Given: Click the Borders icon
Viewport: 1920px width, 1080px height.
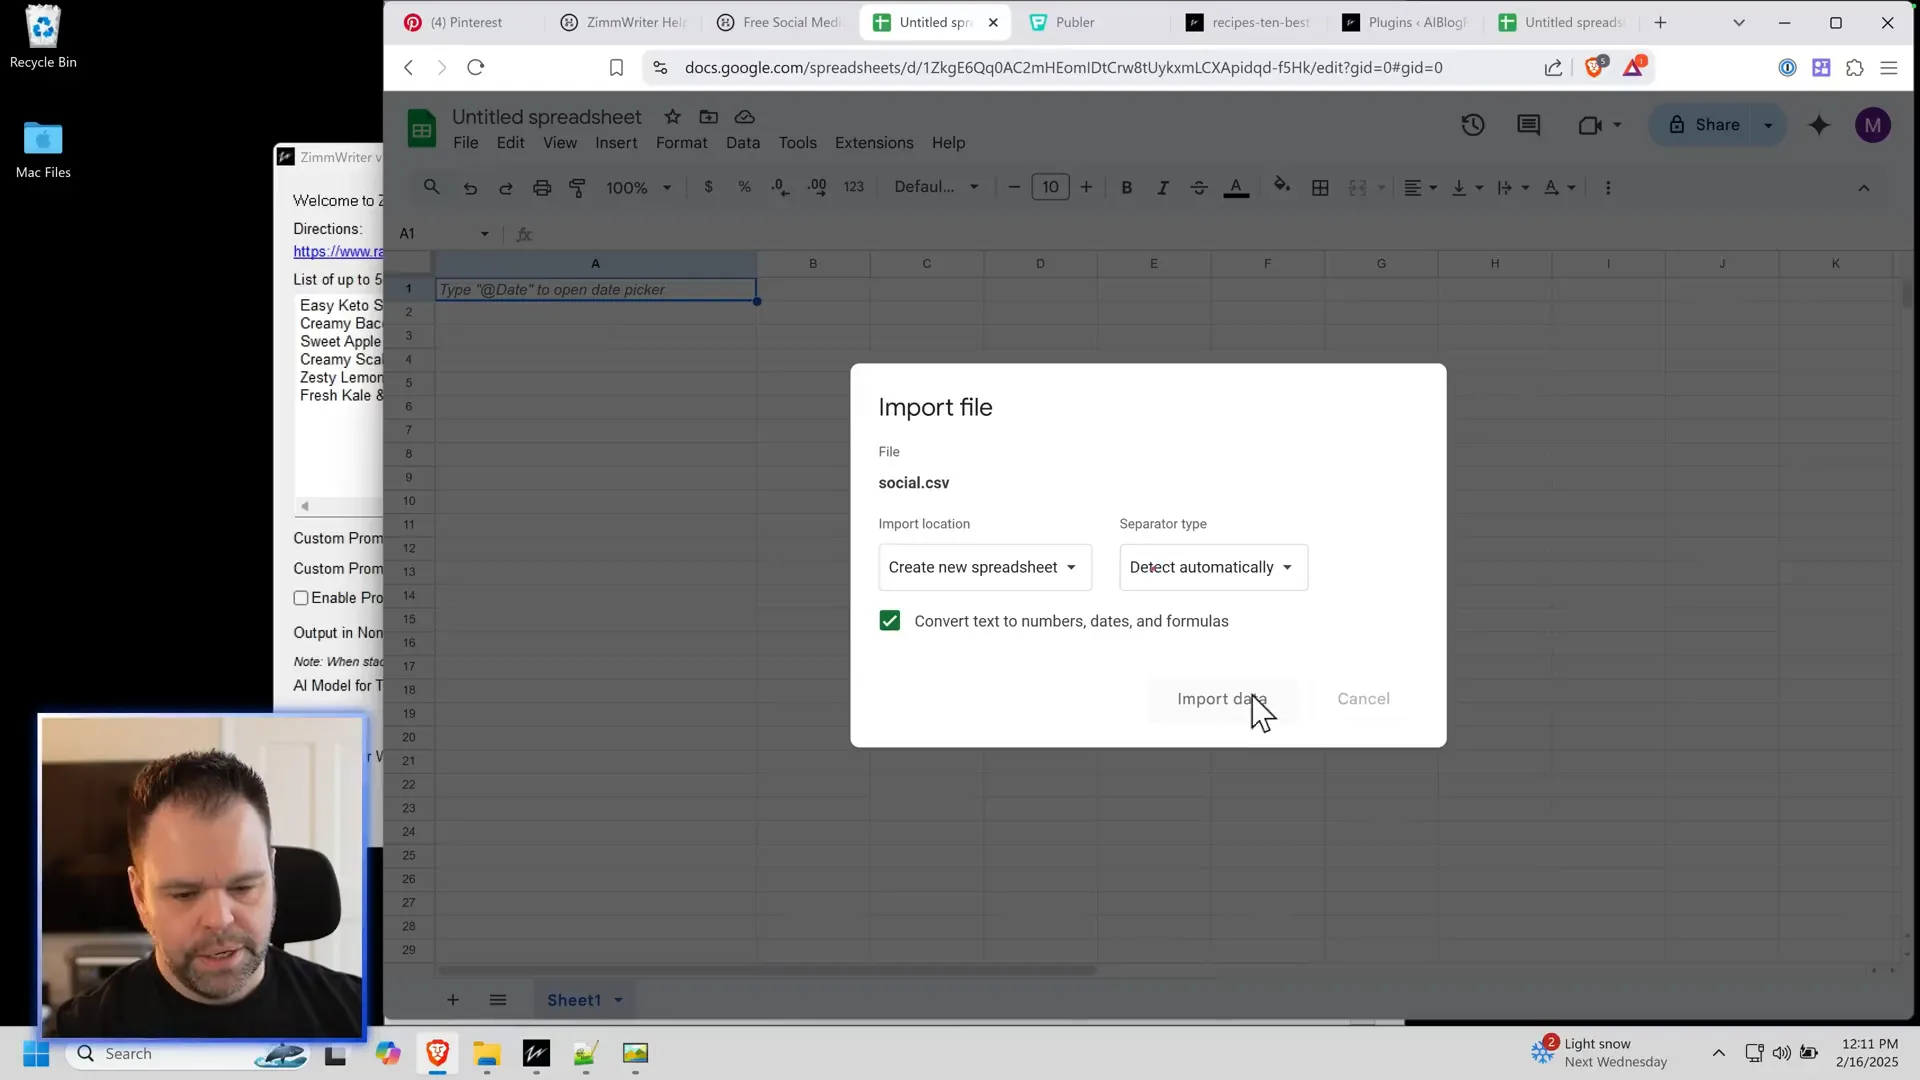Looking at the screenshot, I should pyautogui.click(x=1320, y=188).
